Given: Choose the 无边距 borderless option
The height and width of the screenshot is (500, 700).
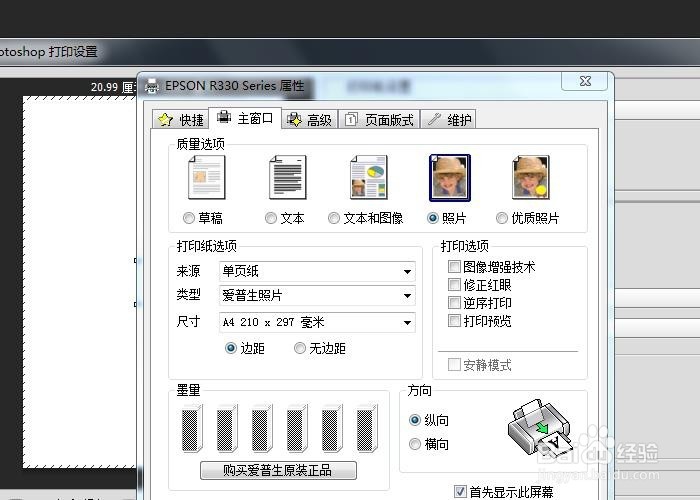Looking at the screenshot, I should [300, 348].
